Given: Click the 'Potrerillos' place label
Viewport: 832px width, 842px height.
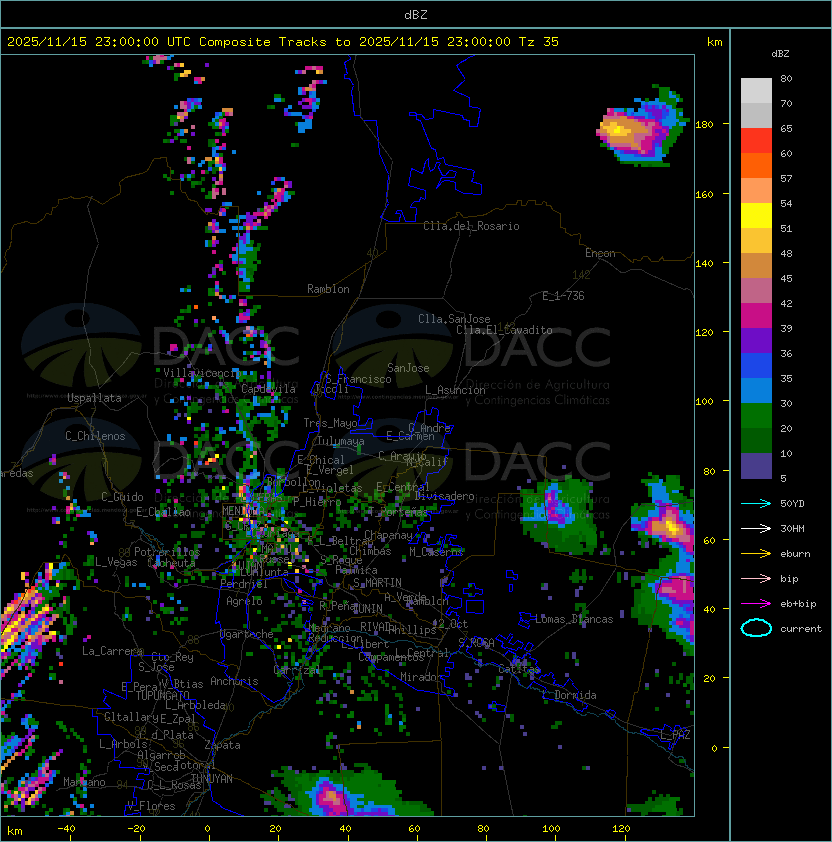Looking at the screenshot, I should pos(167,552).
